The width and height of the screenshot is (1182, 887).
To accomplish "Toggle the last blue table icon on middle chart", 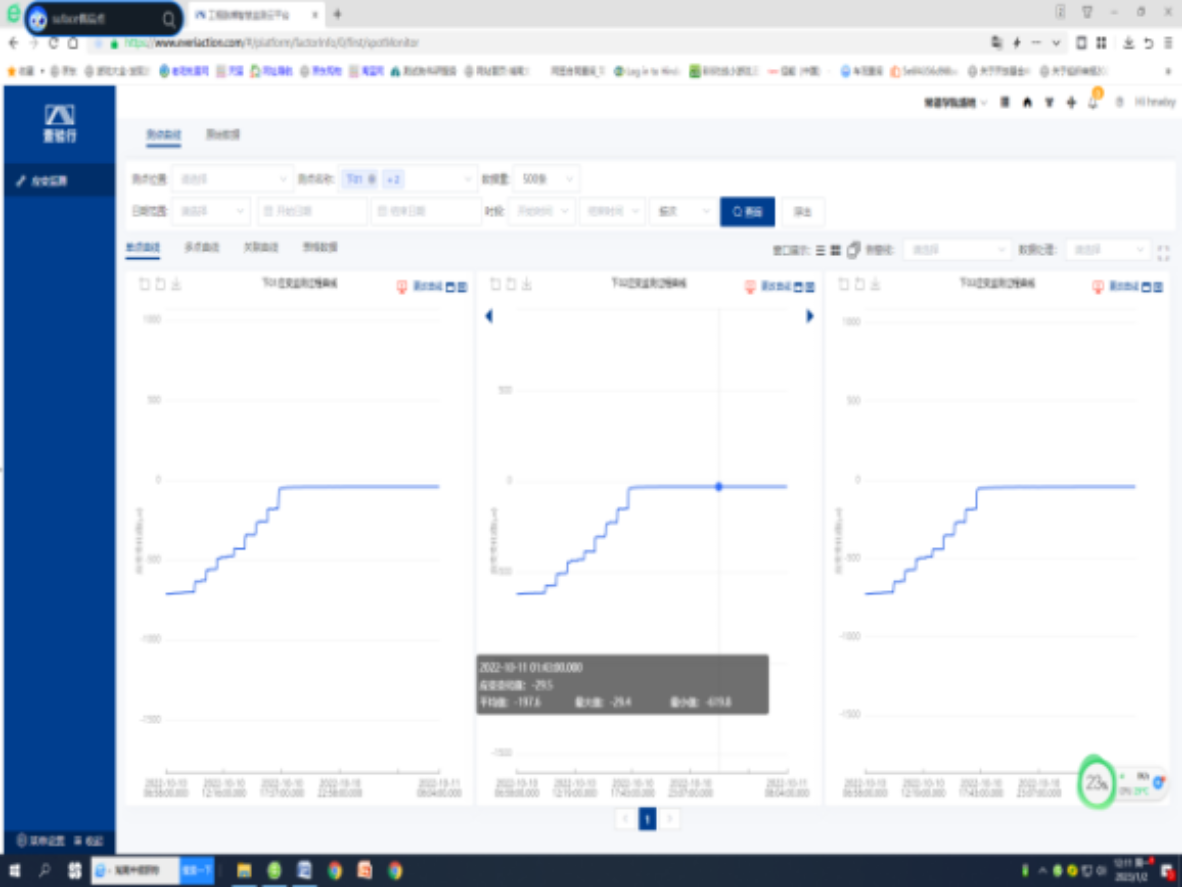I will click(810, 287).
